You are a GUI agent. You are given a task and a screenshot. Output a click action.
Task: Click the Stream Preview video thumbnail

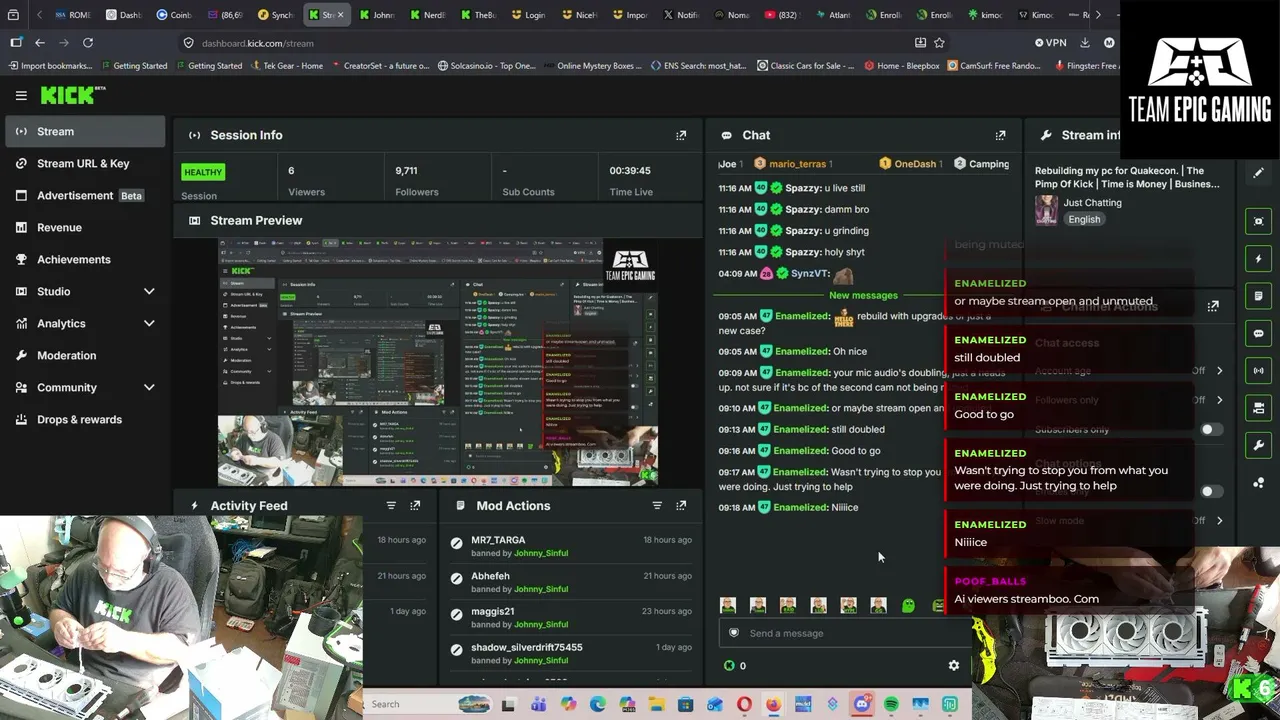[x=438, y=362]
